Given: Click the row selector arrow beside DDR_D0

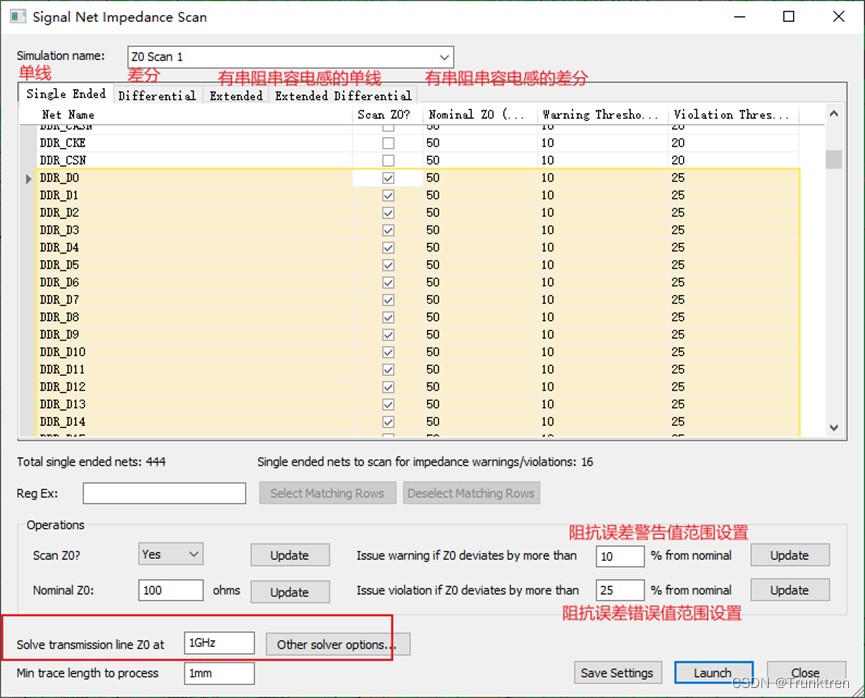Looking at the screenshot, I should click(x=28, y=177).
